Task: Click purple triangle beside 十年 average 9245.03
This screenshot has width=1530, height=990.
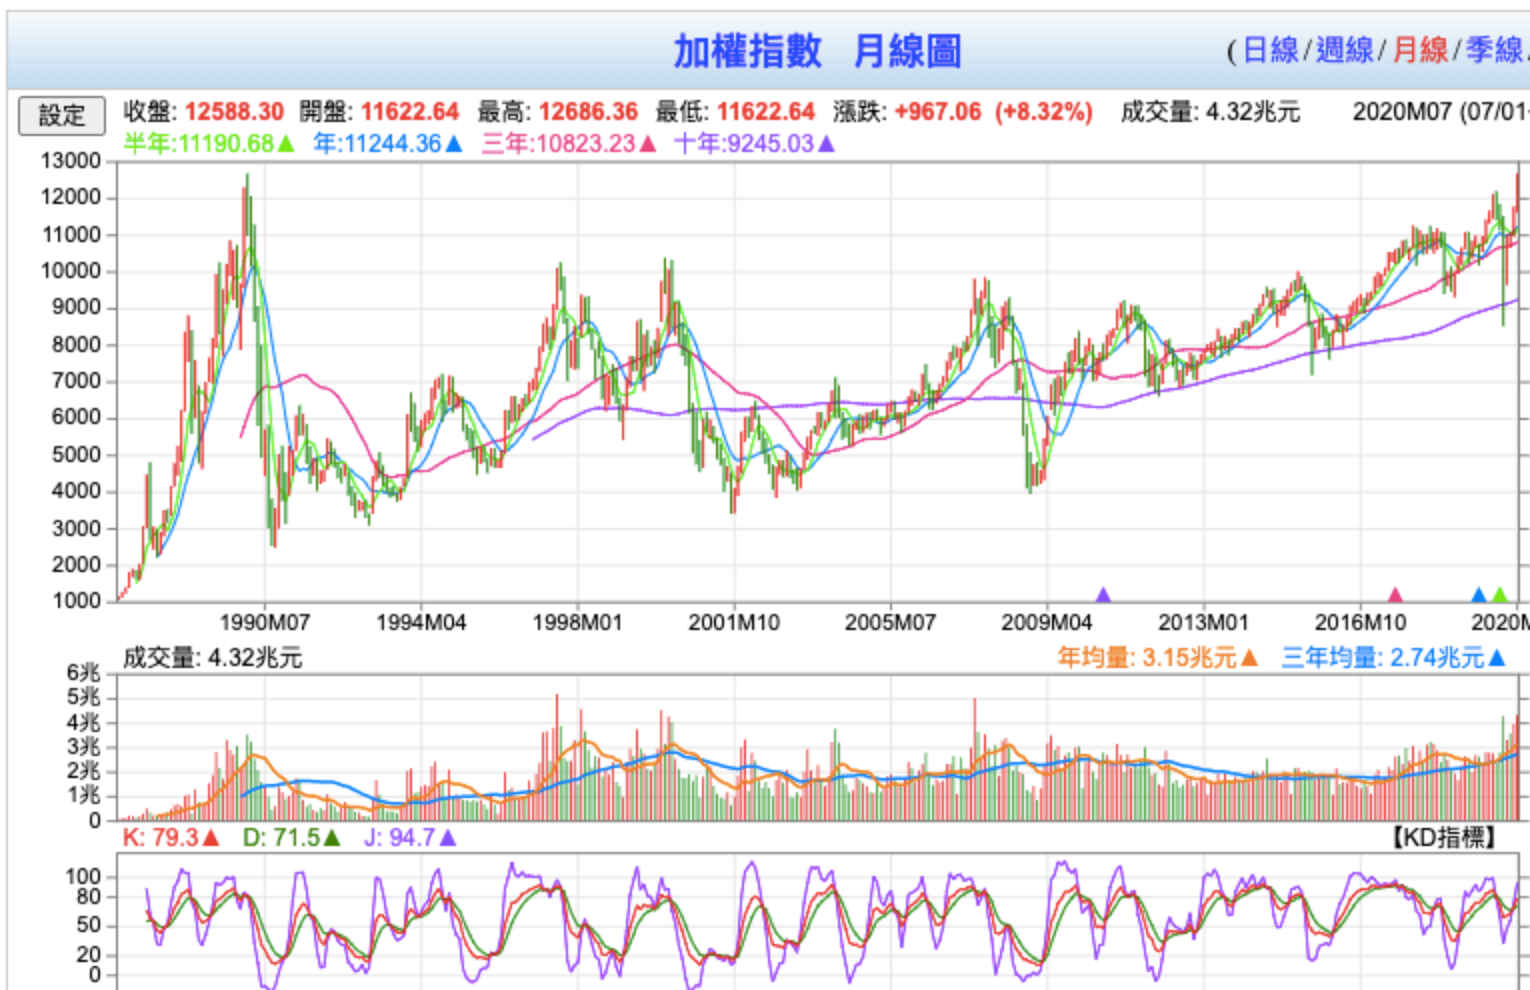Action: coord(826,144)
